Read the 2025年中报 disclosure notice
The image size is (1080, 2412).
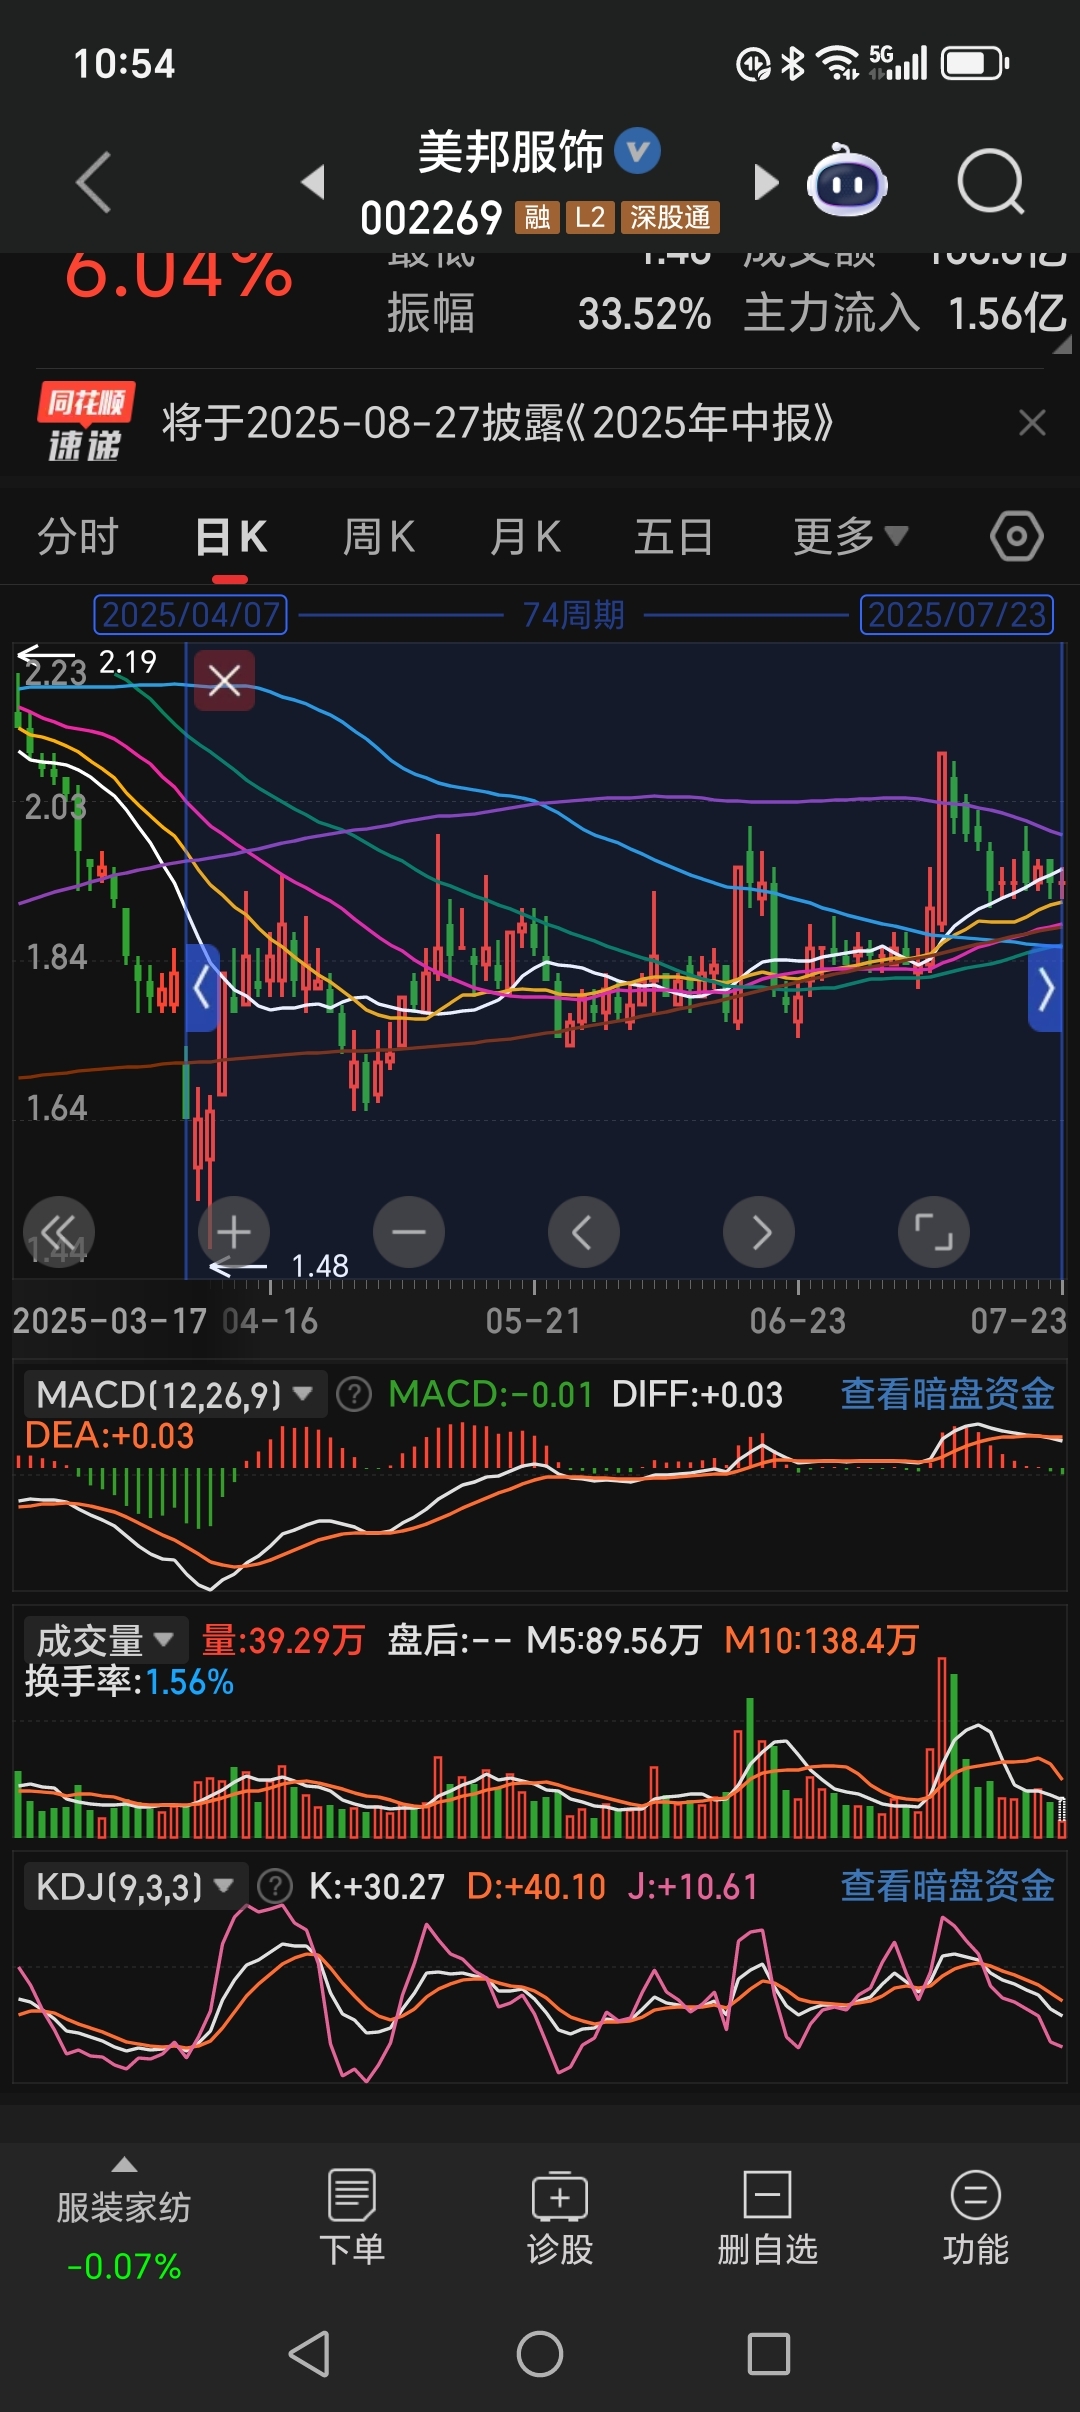point(497,423)
